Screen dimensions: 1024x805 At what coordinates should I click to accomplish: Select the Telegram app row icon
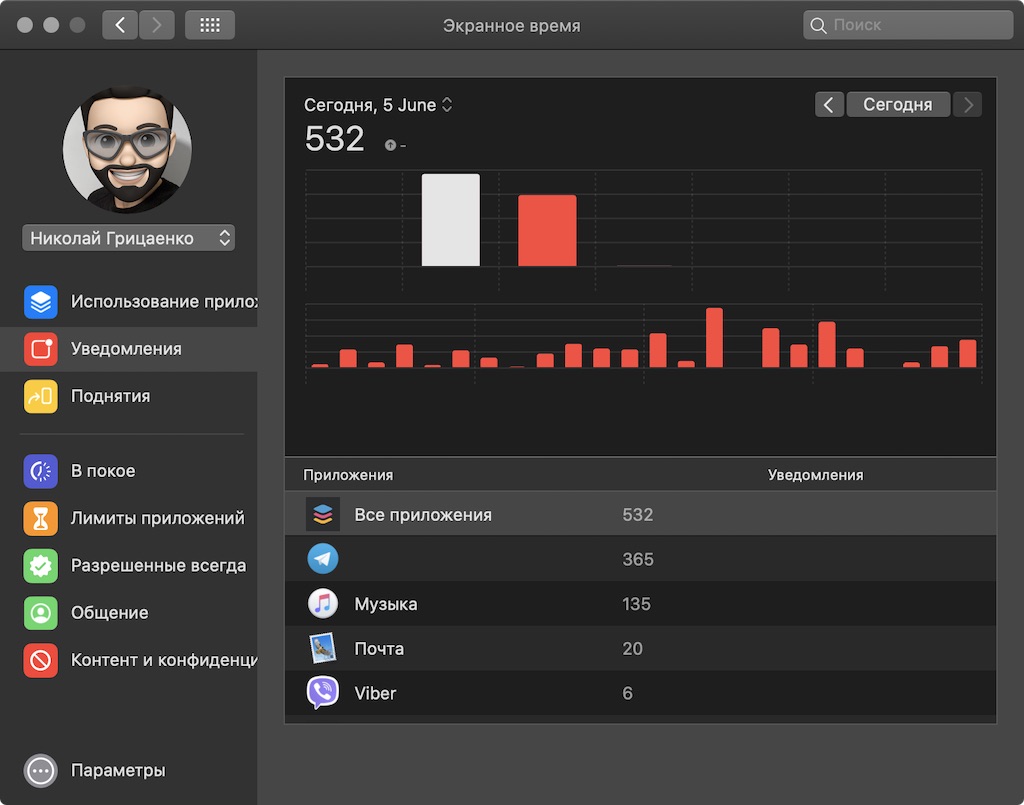[x=323, y=559]
